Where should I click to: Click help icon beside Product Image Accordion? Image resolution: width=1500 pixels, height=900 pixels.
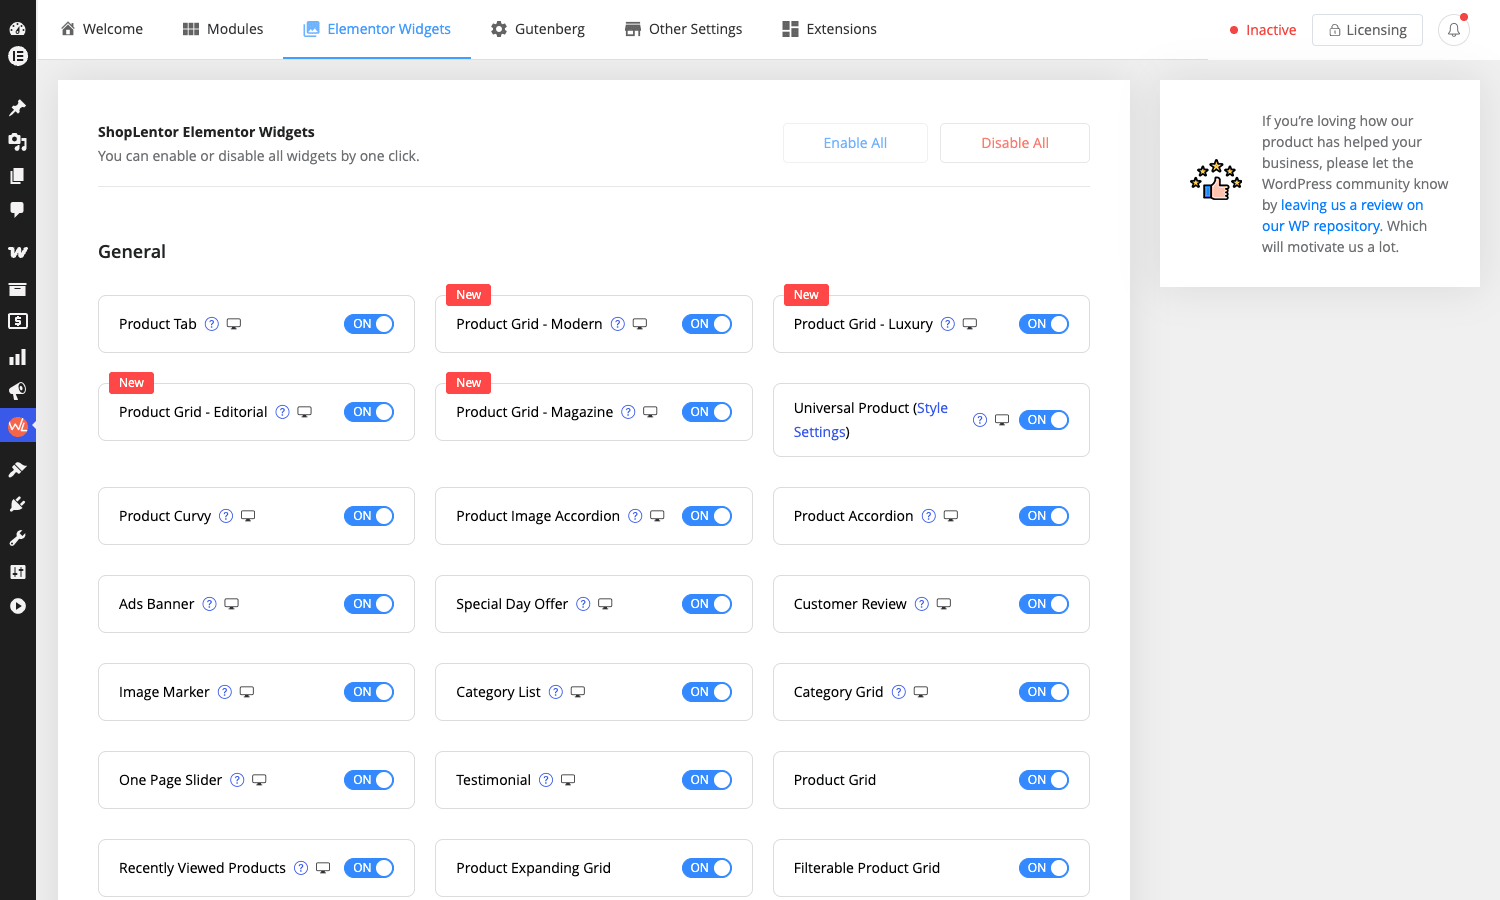click(x=635, y=516)
